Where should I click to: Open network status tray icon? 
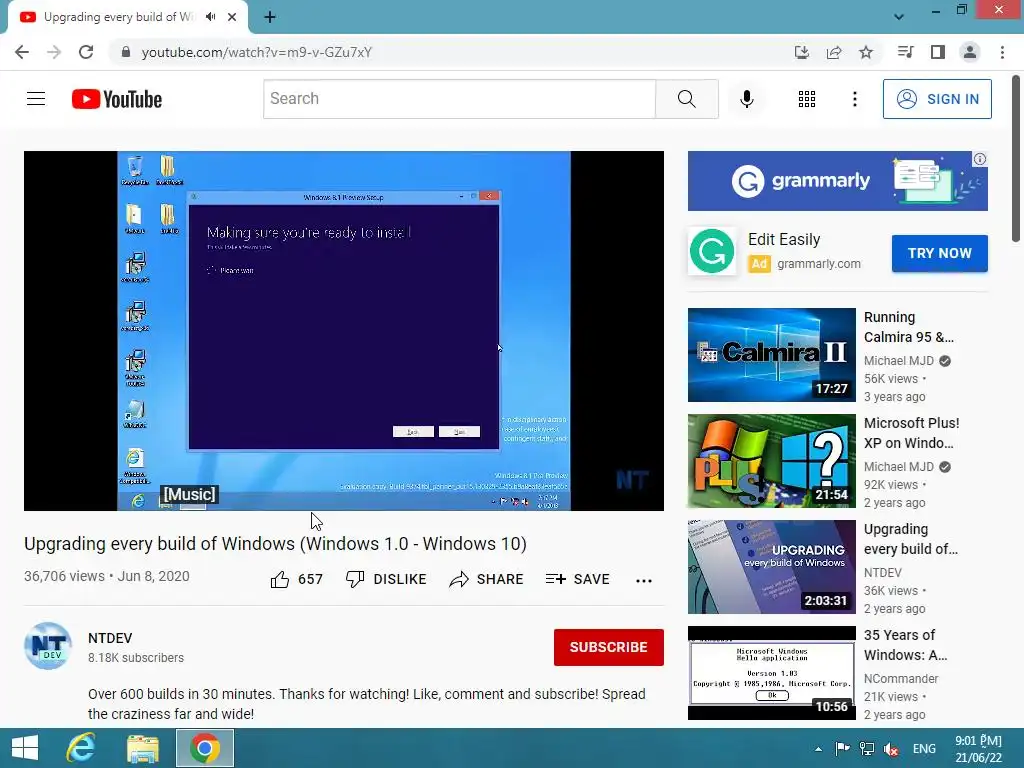867,749
